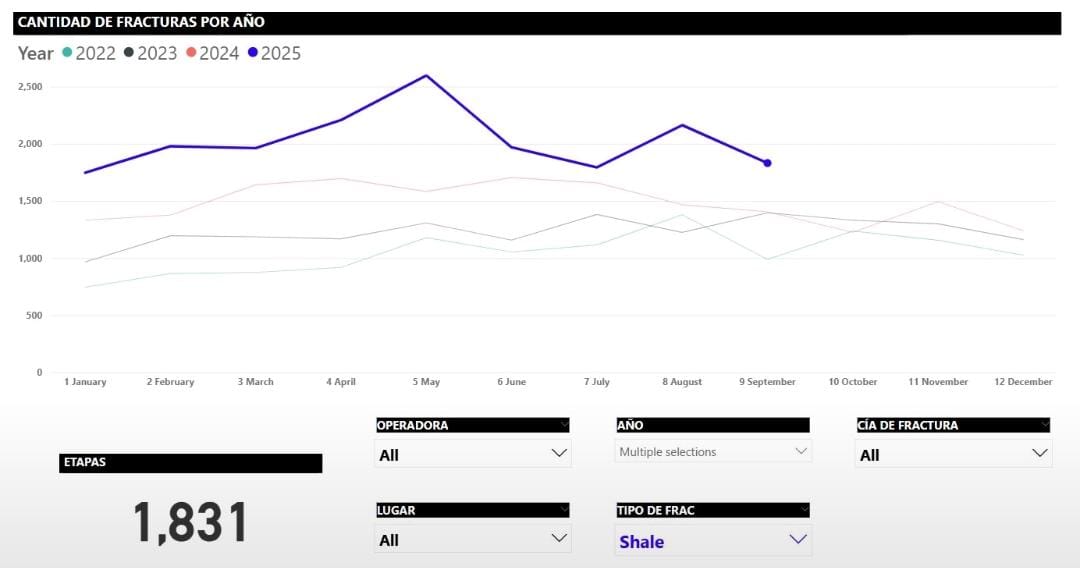The width and height of the screenshot is (1080, 568).
Task: Open the CÍA DE FRACTURA dropdown
Action: 952,455
